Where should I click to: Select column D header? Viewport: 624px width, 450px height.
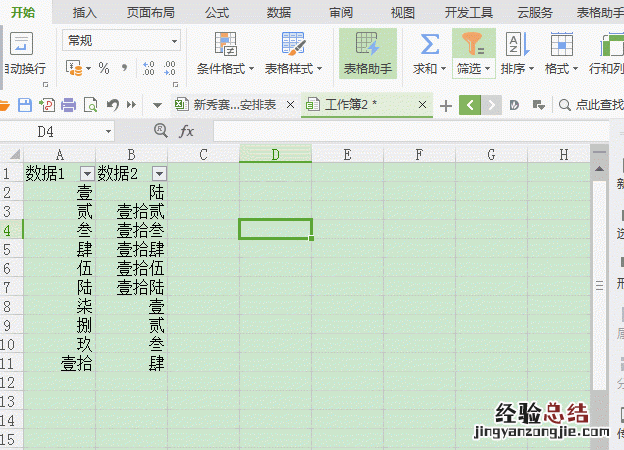(x=275, y=154)
